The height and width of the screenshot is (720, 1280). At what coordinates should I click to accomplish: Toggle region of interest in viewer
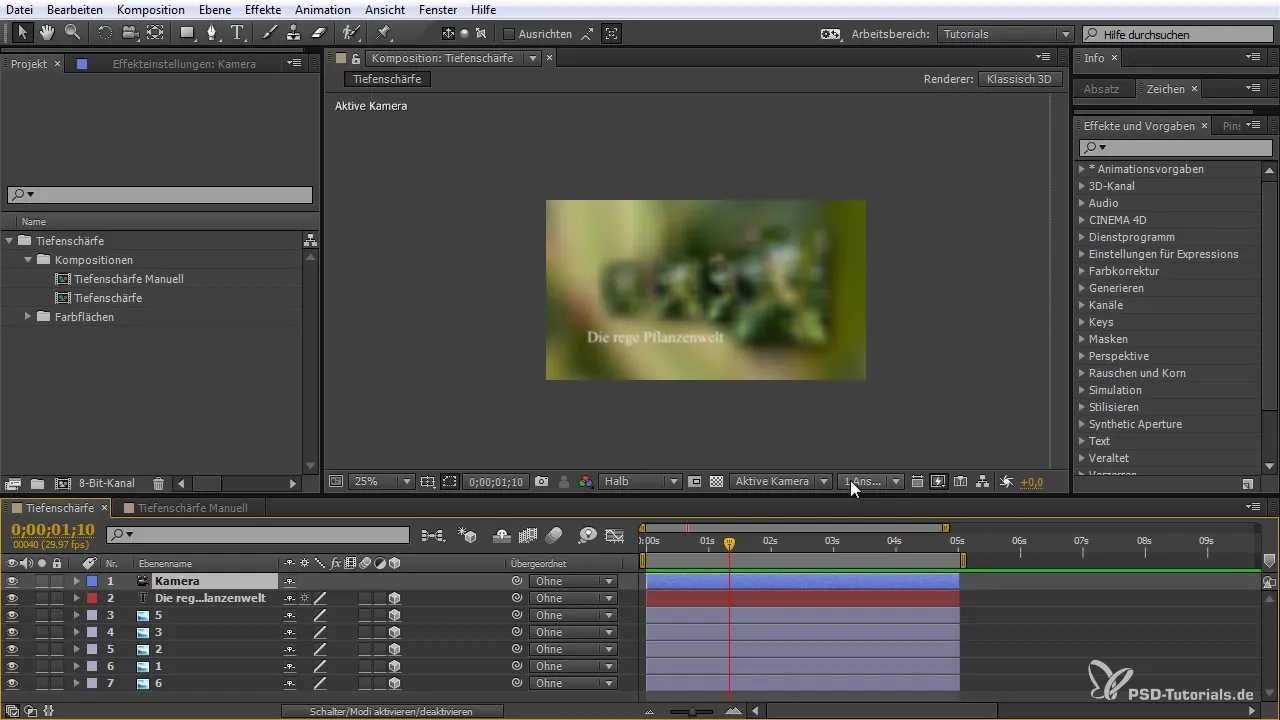695,481
